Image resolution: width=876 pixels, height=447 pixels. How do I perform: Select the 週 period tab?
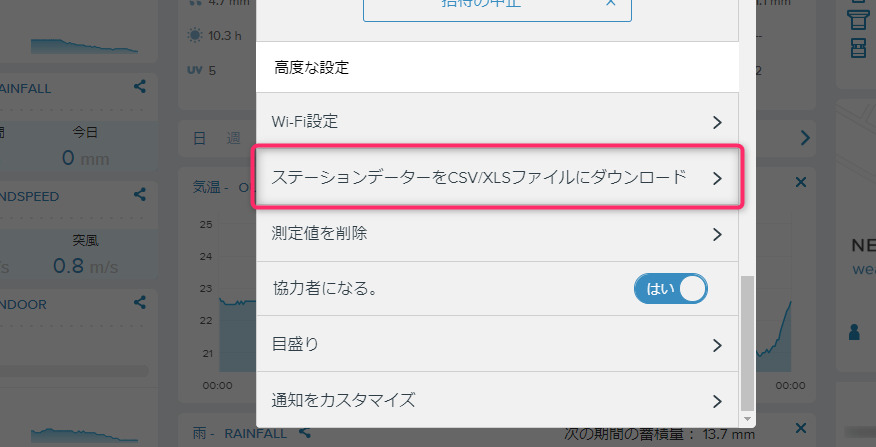click(x=234, y=138)
